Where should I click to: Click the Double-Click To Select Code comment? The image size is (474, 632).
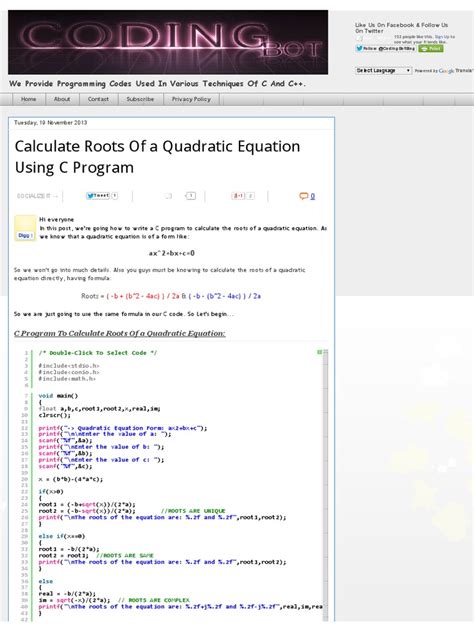pyautogui.click(x=98, y=353)
